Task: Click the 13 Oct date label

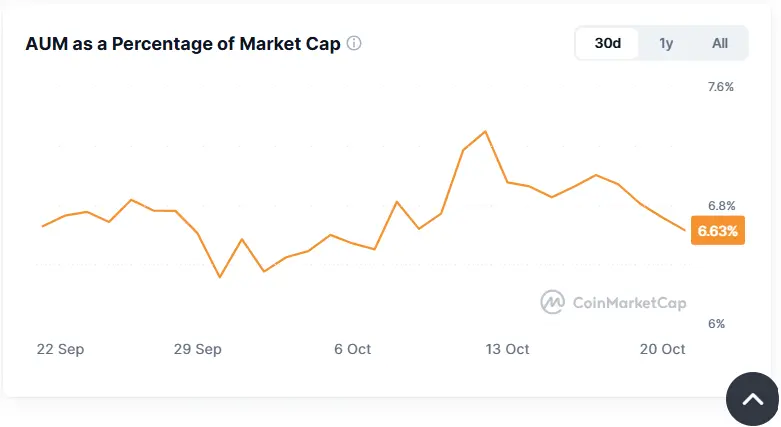Action: pyautogui.click(x=507, y=349)
